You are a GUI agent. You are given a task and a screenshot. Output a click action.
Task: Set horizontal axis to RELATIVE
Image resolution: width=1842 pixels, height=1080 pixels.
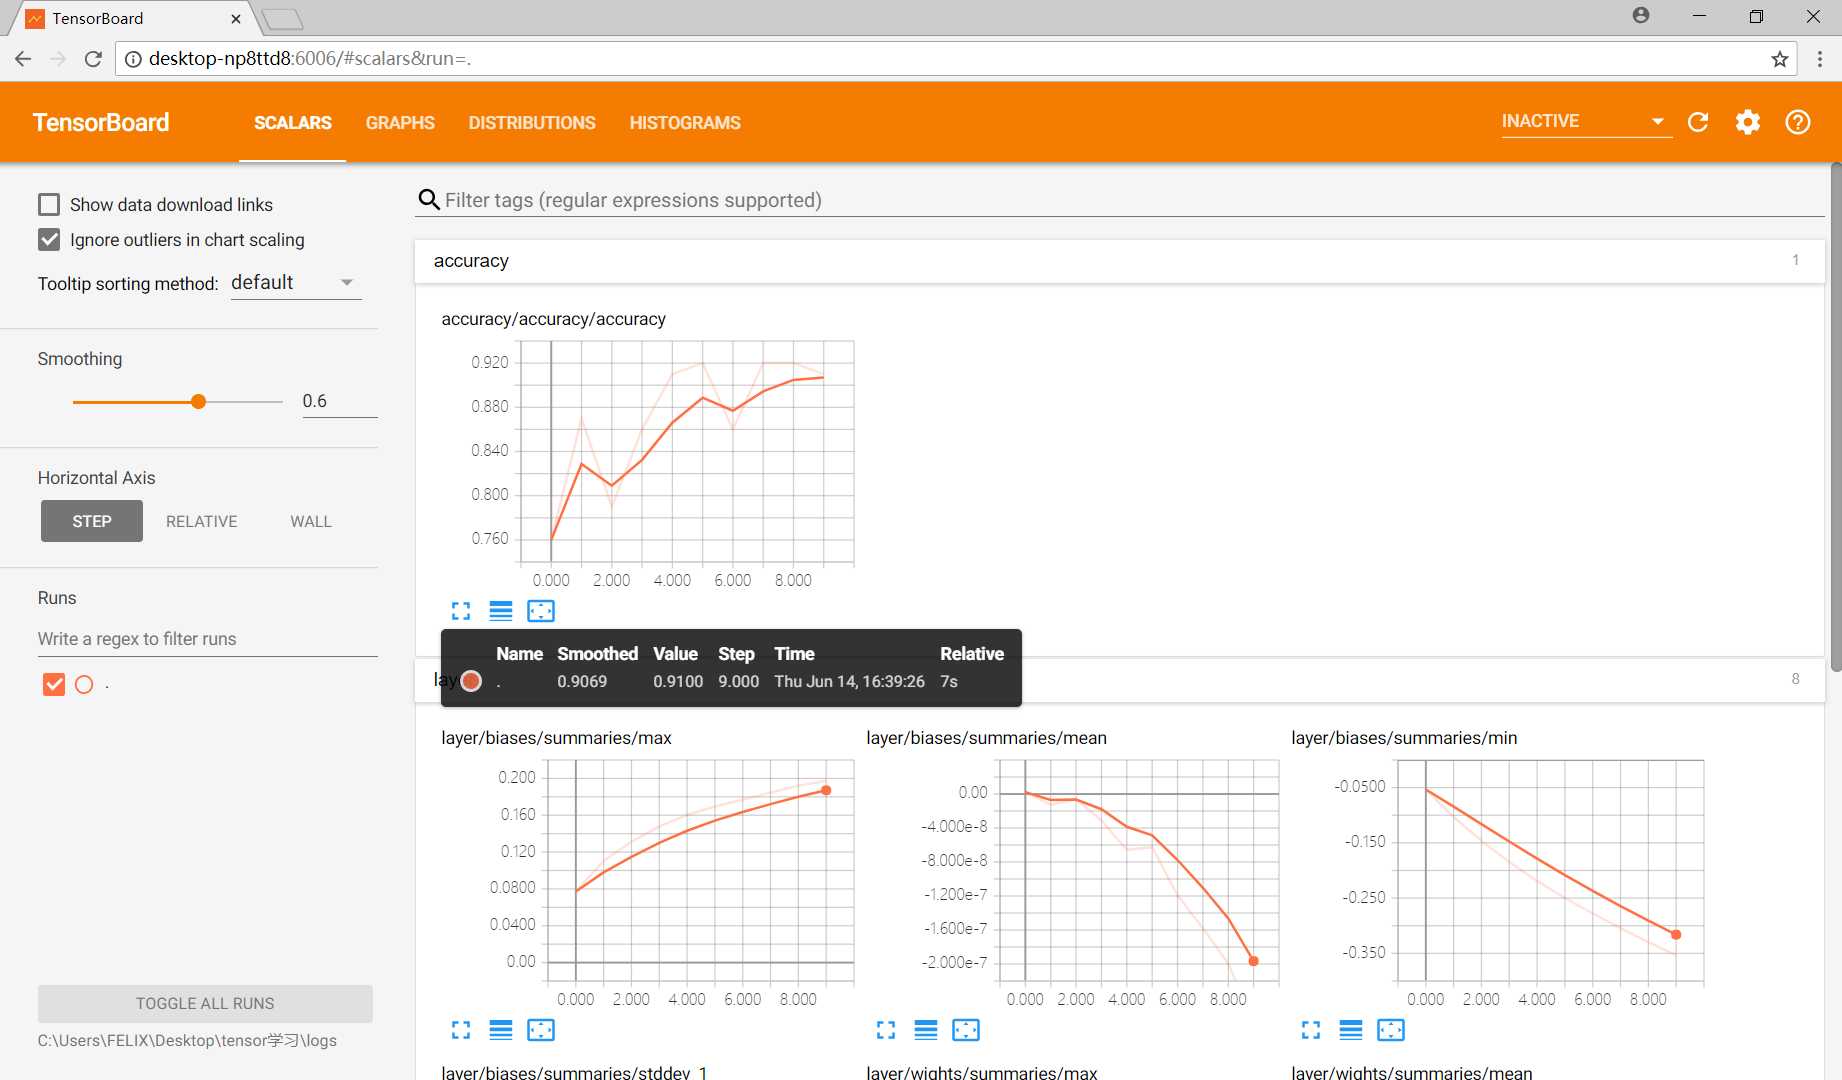click(x=202, y=521)
